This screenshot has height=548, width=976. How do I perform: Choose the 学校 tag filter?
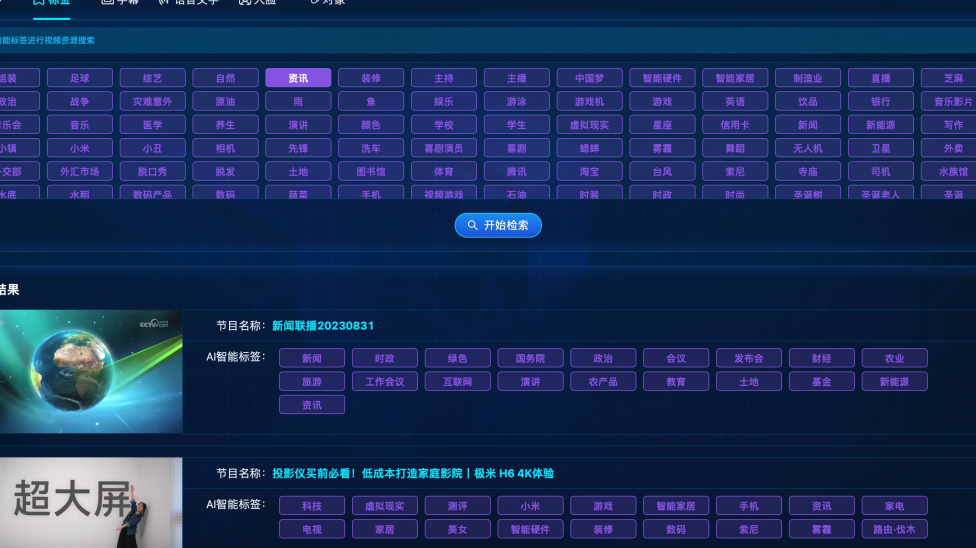(444, 125)
